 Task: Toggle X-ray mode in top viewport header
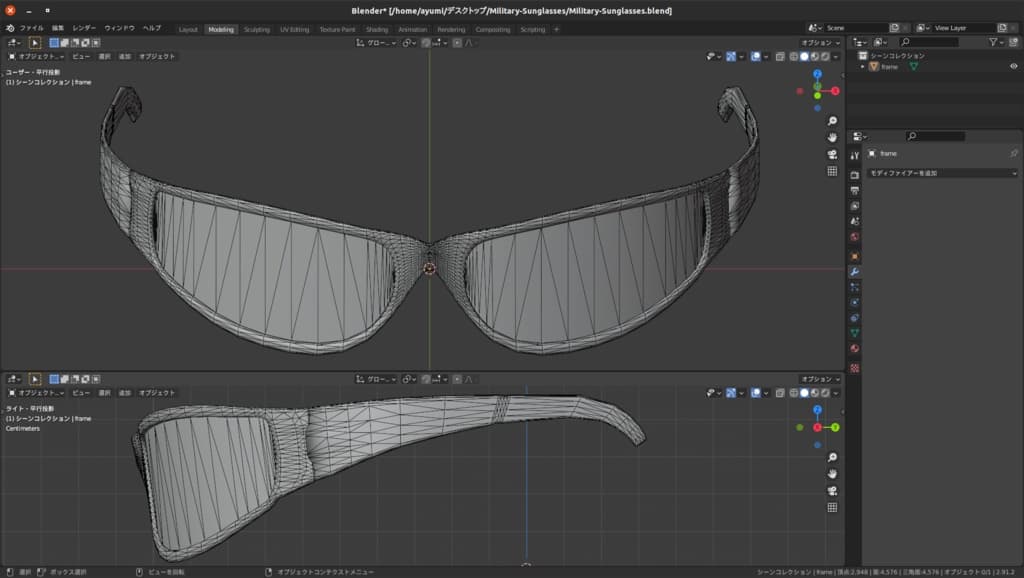(x=779, y=57)
